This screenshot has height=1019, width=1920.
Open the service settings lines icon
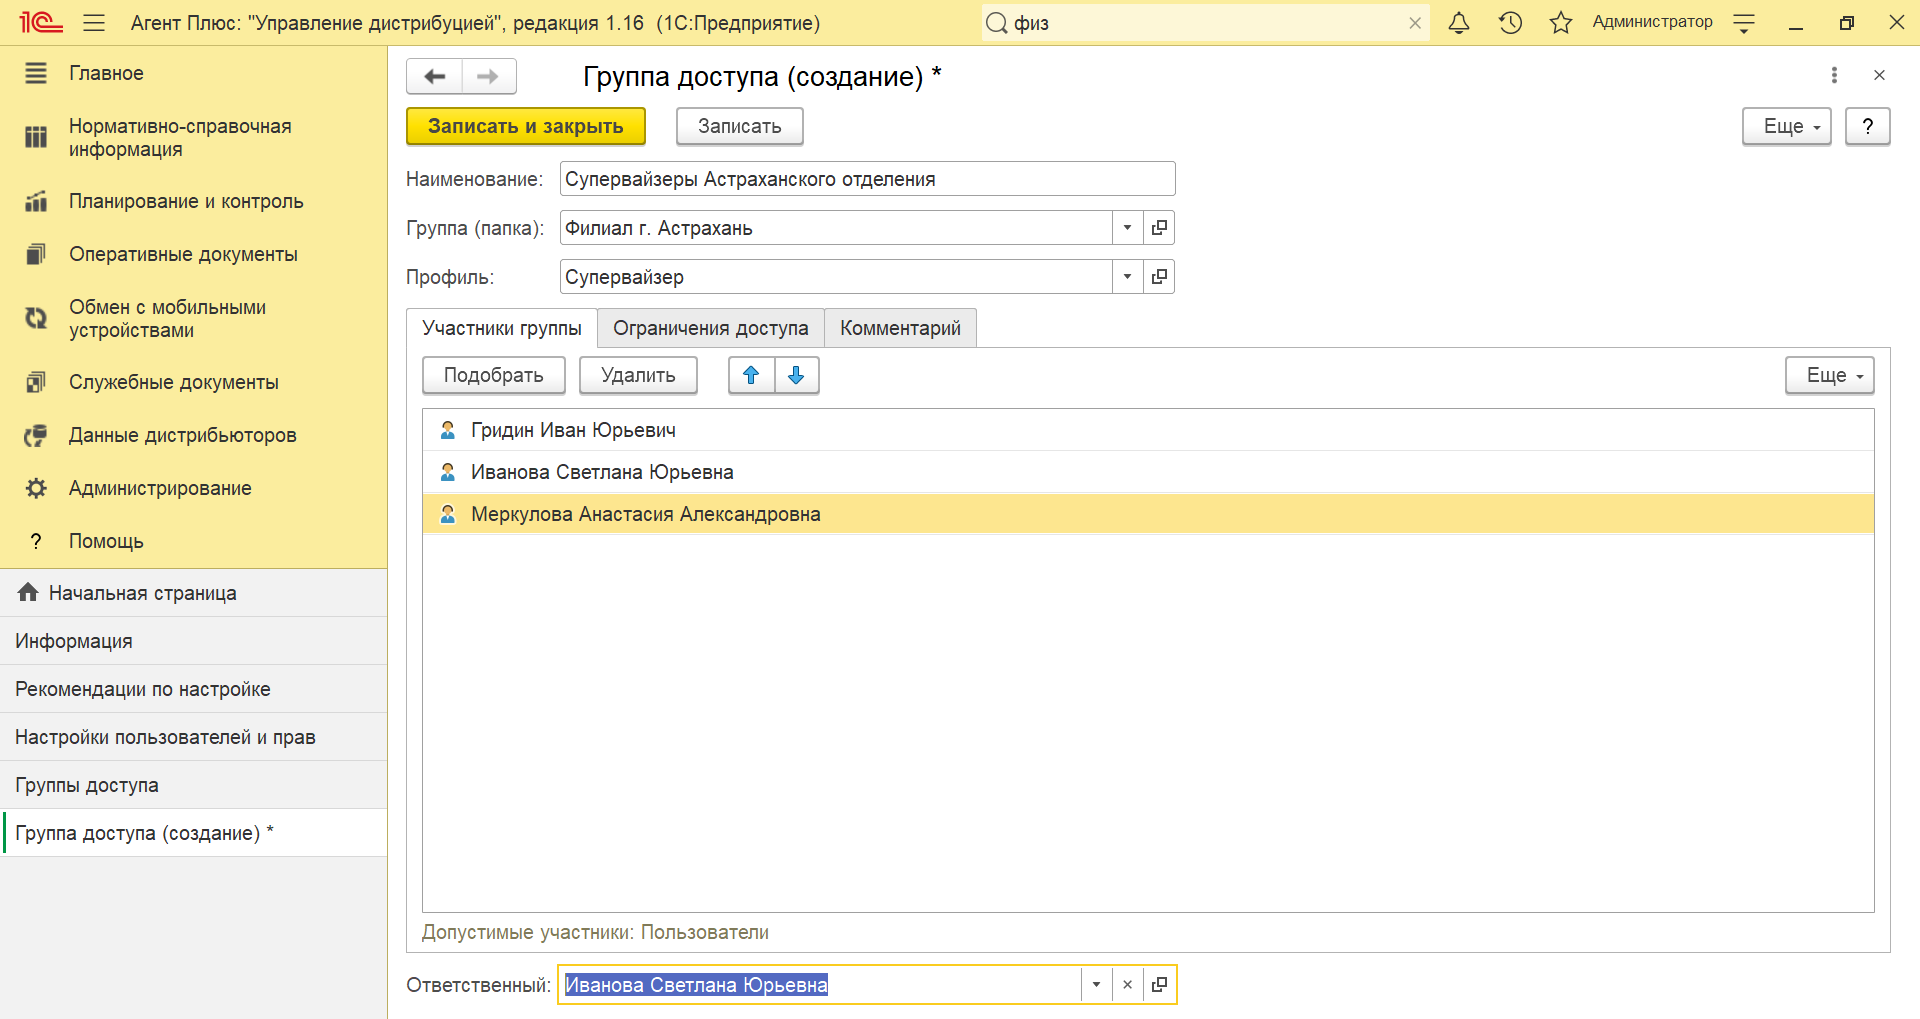[1744, 23]
